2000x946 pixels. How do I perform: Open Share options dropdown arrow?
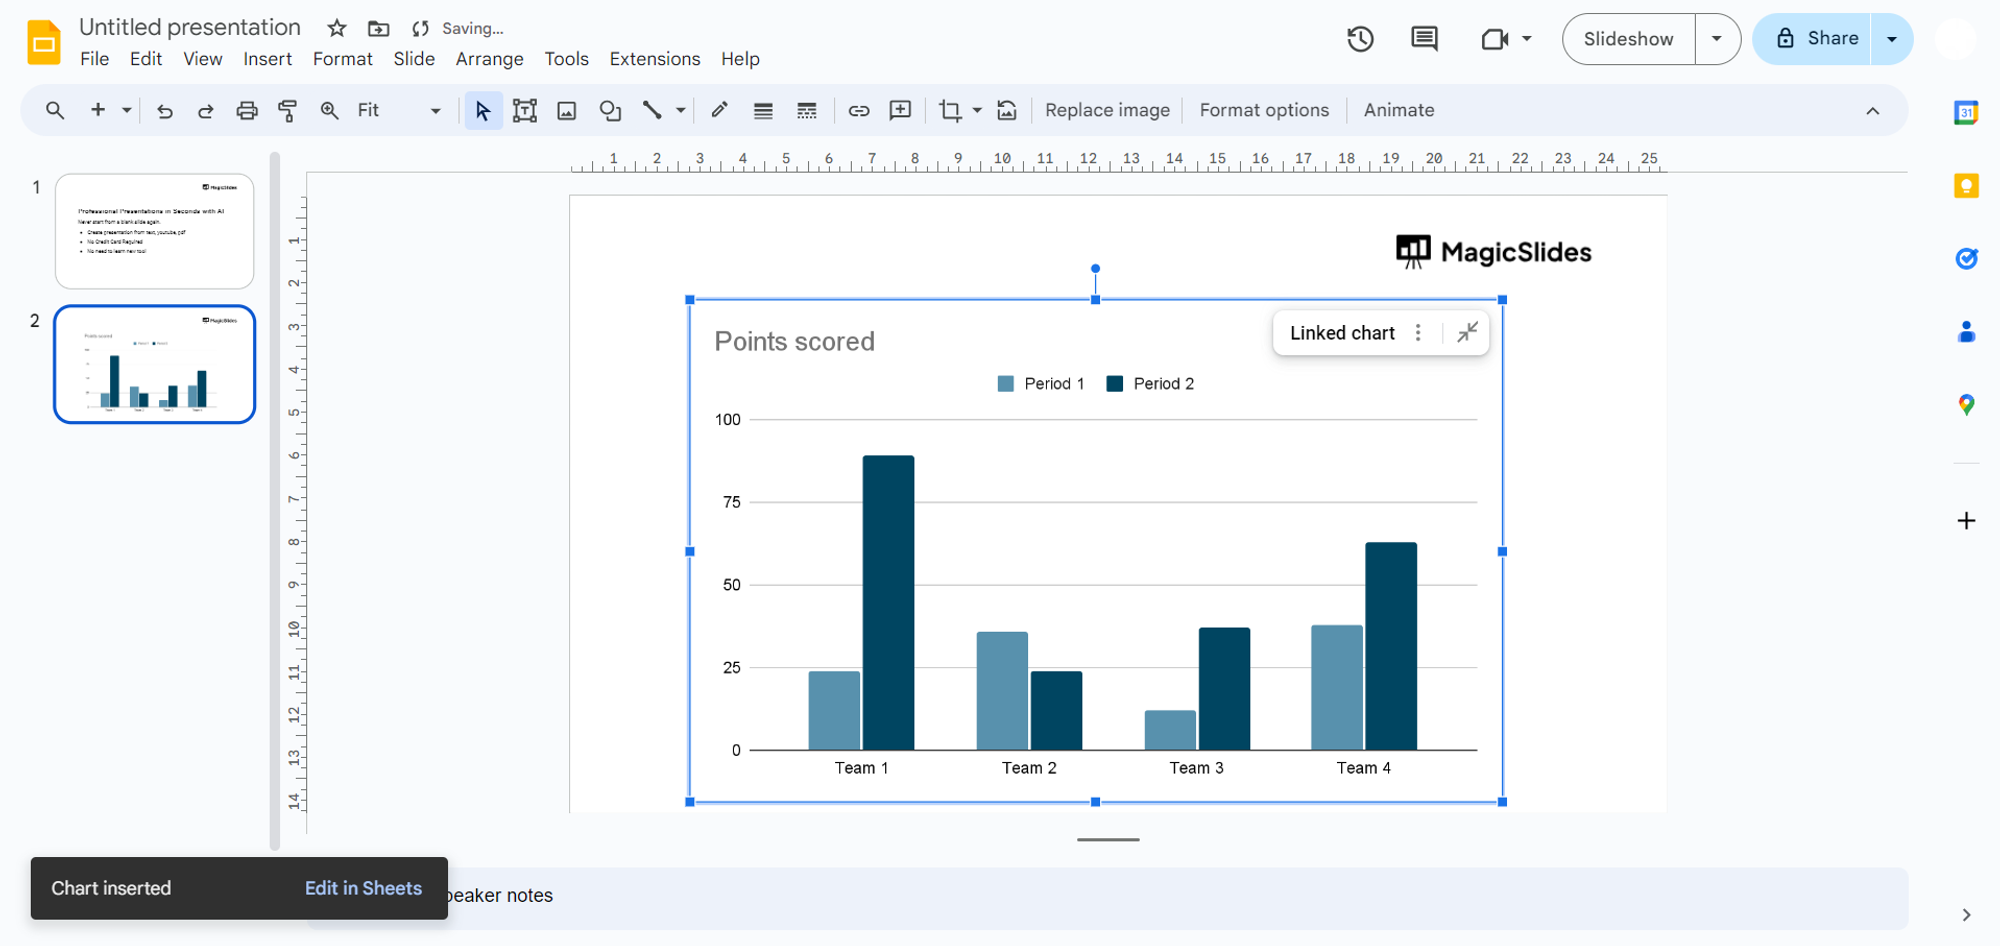tap(1892, 39)
